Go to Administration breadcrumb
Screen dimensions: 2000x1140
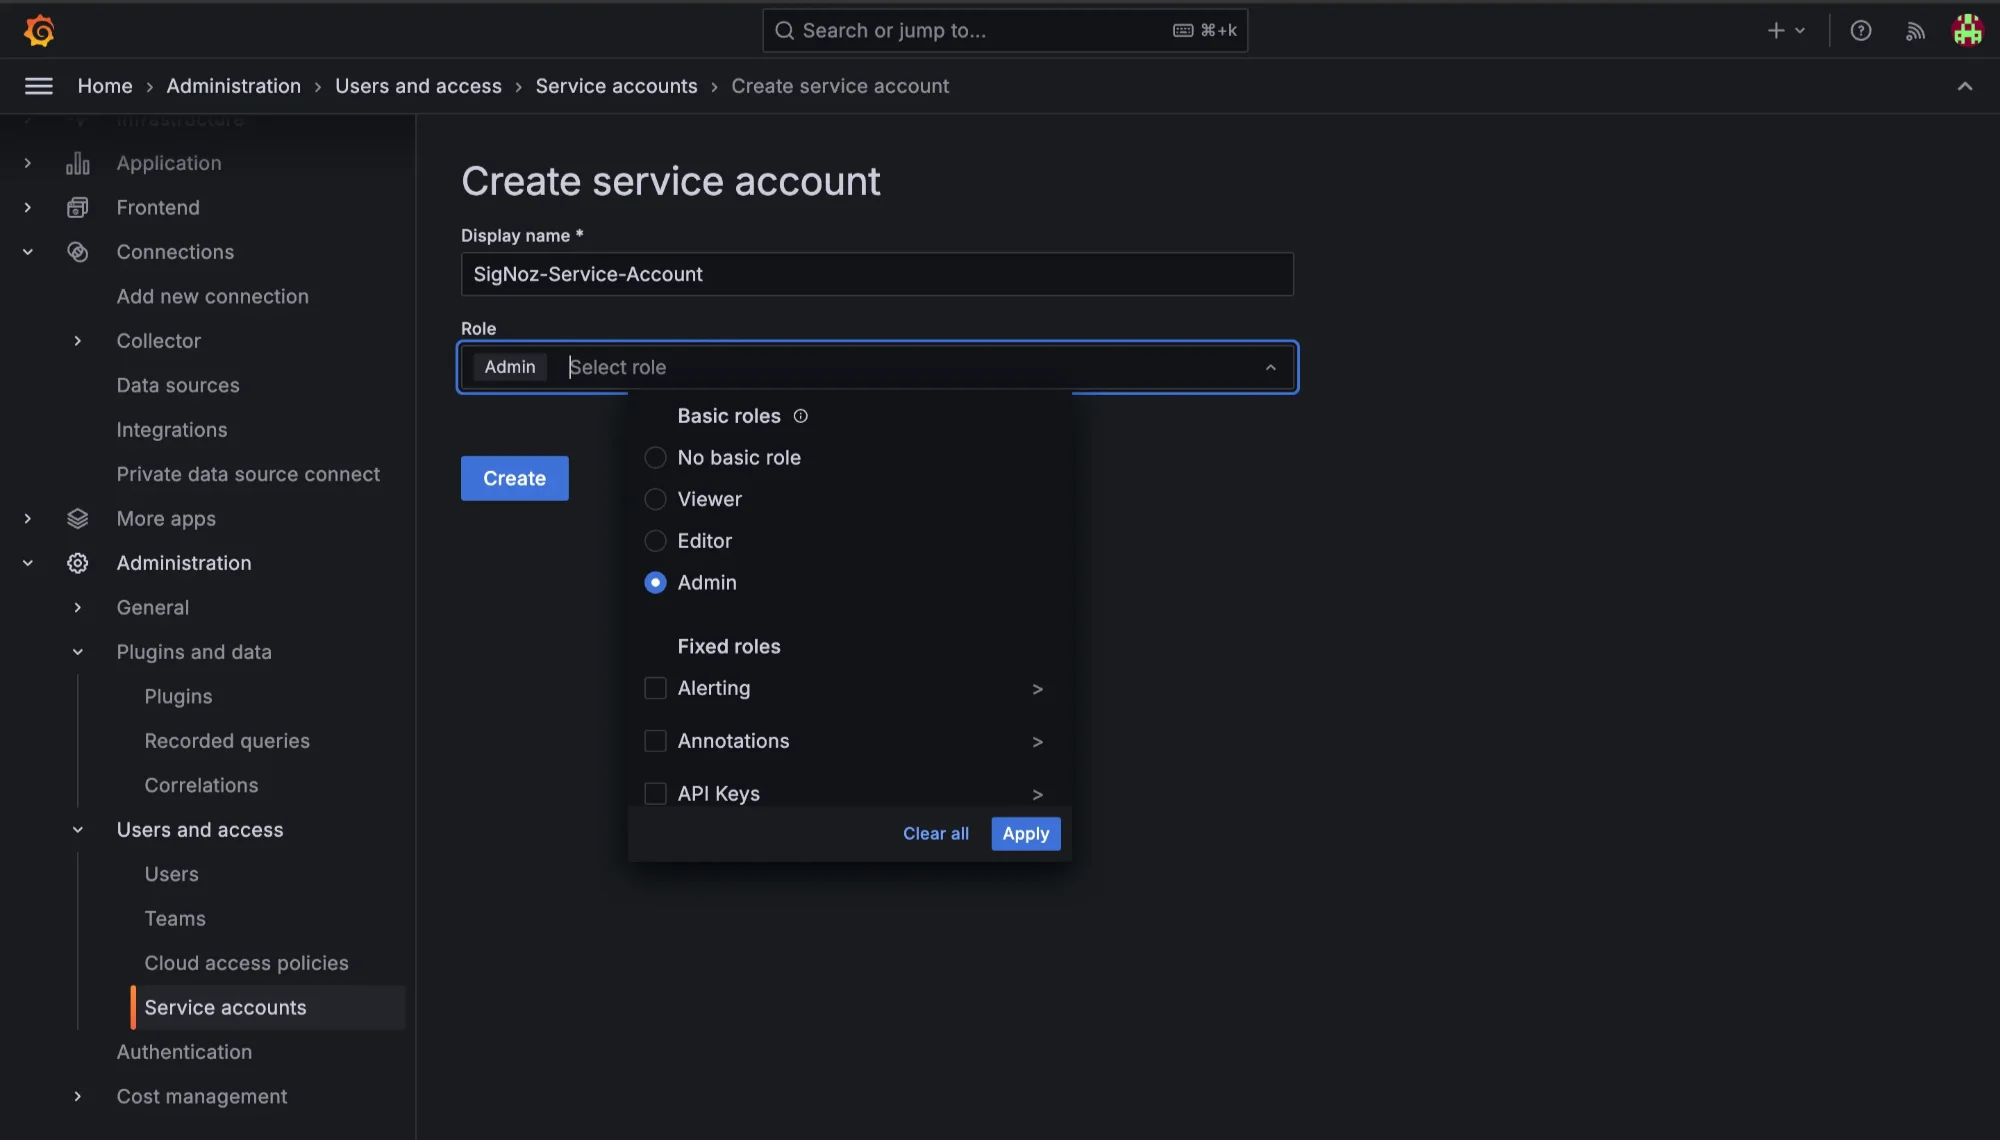[233, 86]
